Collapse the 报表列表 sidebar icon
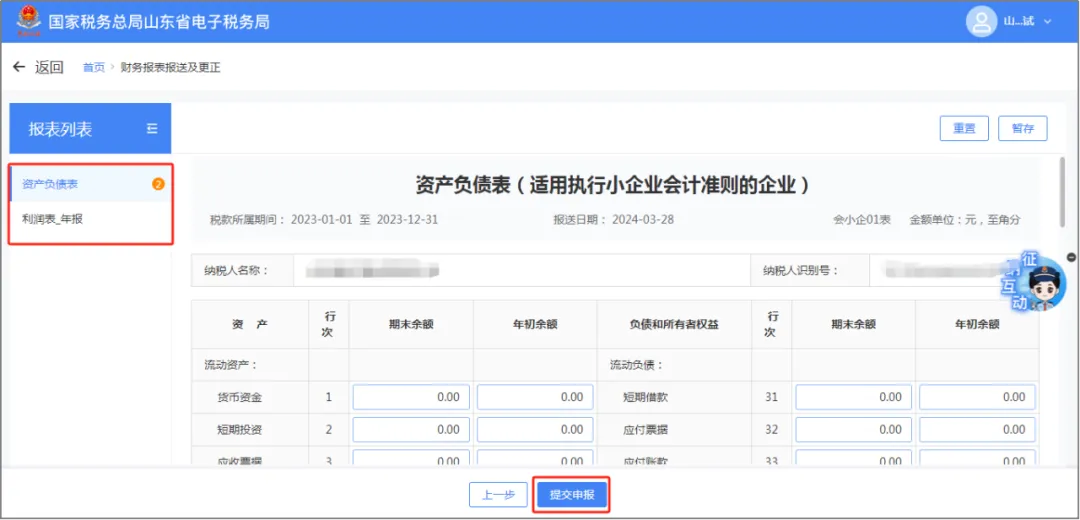This screenshot has height=520, width=1080. tap(152, 129)
